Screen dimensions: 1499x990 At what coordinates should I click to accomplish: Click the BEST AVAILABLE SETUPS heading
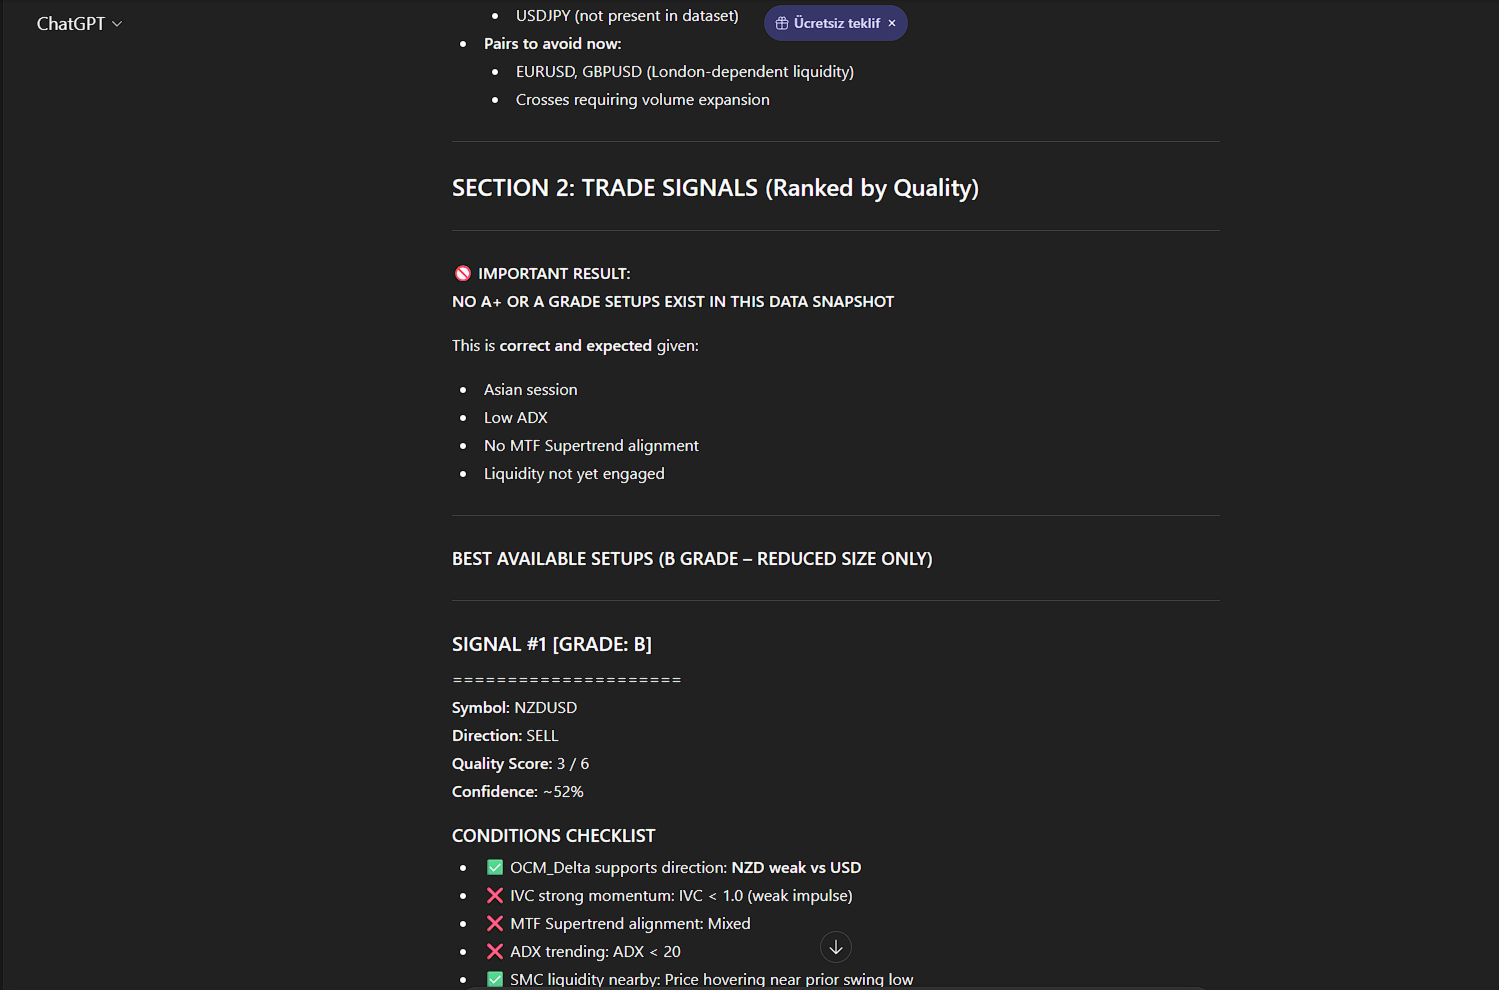692,559
